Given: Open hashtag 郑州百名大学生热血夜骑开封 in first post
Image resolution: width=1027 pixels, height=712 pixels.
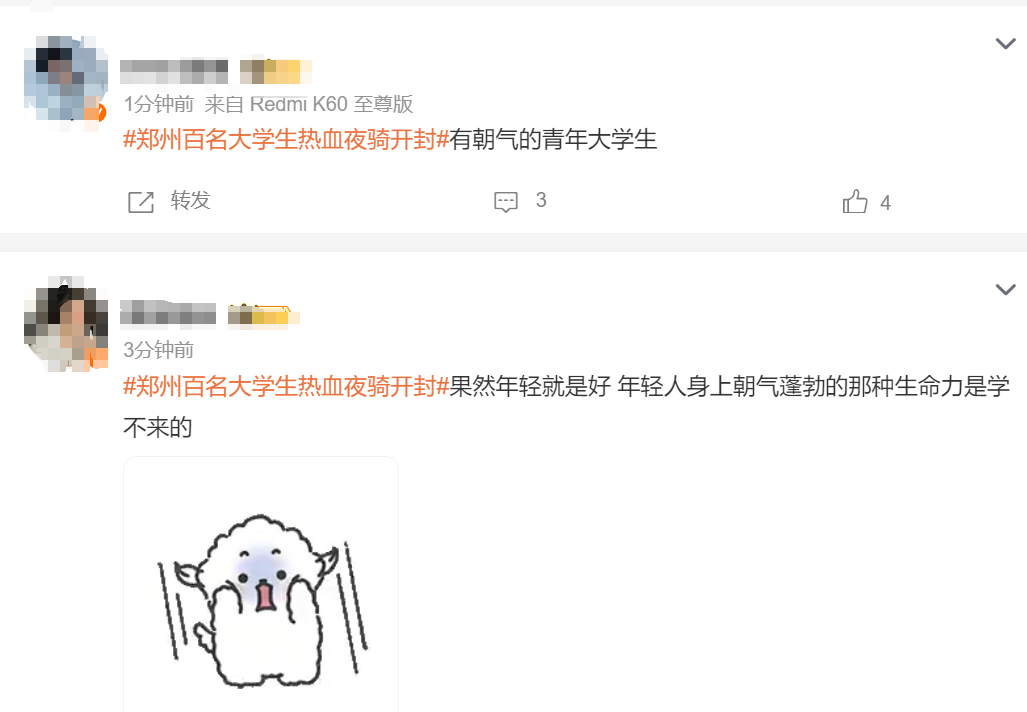Looking at the screenshot, I should [286, 140].
